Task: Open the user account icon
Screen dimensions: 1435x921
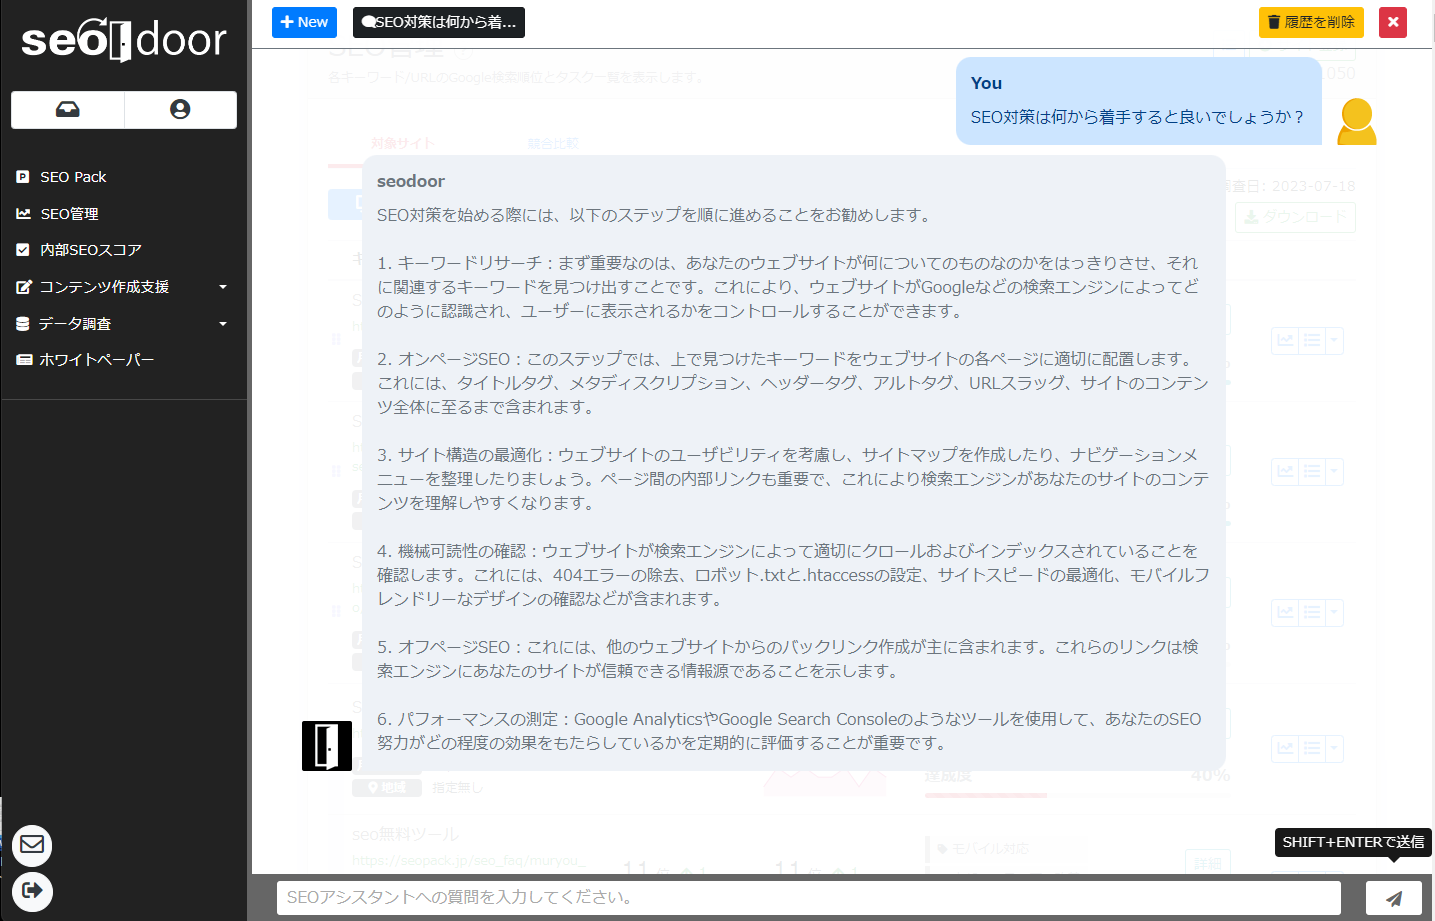Action: [x=180, y=110]
